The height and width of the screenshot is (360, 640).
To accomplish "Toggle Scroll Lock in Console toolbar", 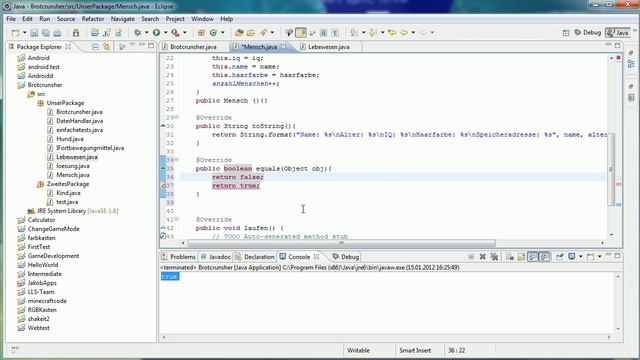I will coord(521,257).
